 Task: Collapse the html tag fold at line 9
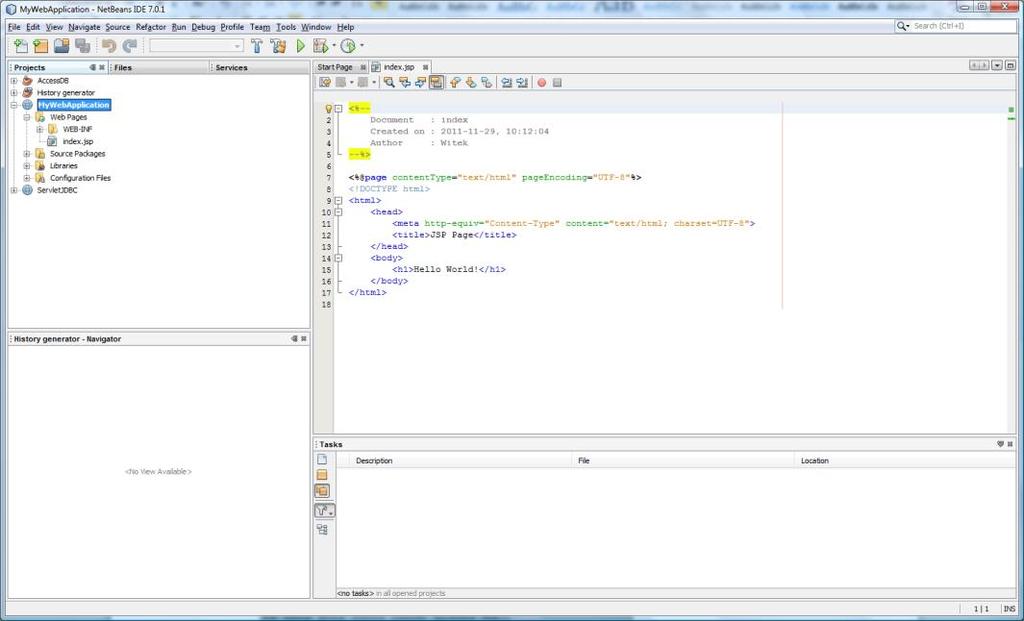click(338, 200)
